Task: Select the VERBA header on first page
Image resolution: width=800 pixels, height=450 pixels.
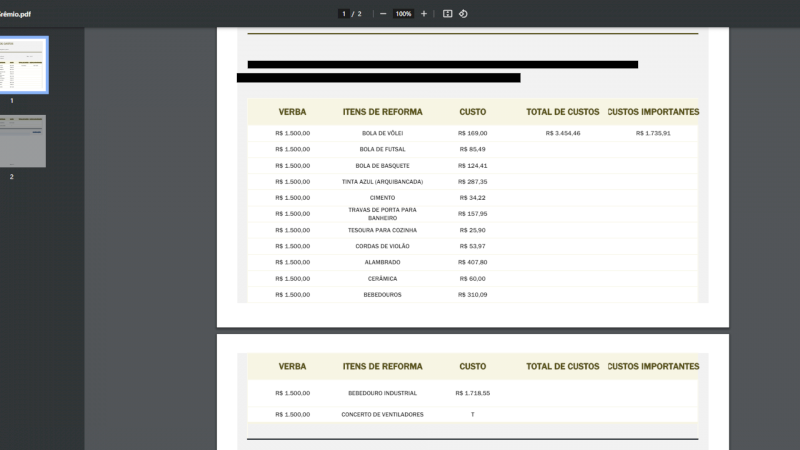Action: [x=292, y=112]
